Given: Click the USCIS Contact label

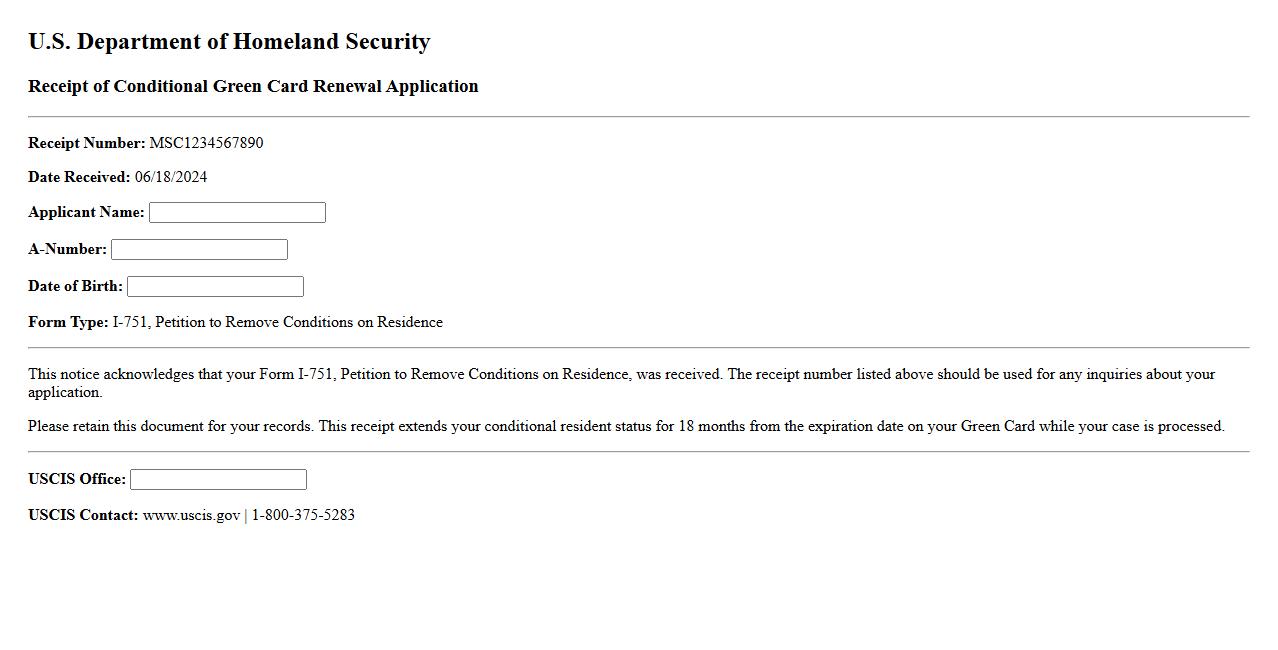Looking at the screenshot, I should [x=83, y=515].
